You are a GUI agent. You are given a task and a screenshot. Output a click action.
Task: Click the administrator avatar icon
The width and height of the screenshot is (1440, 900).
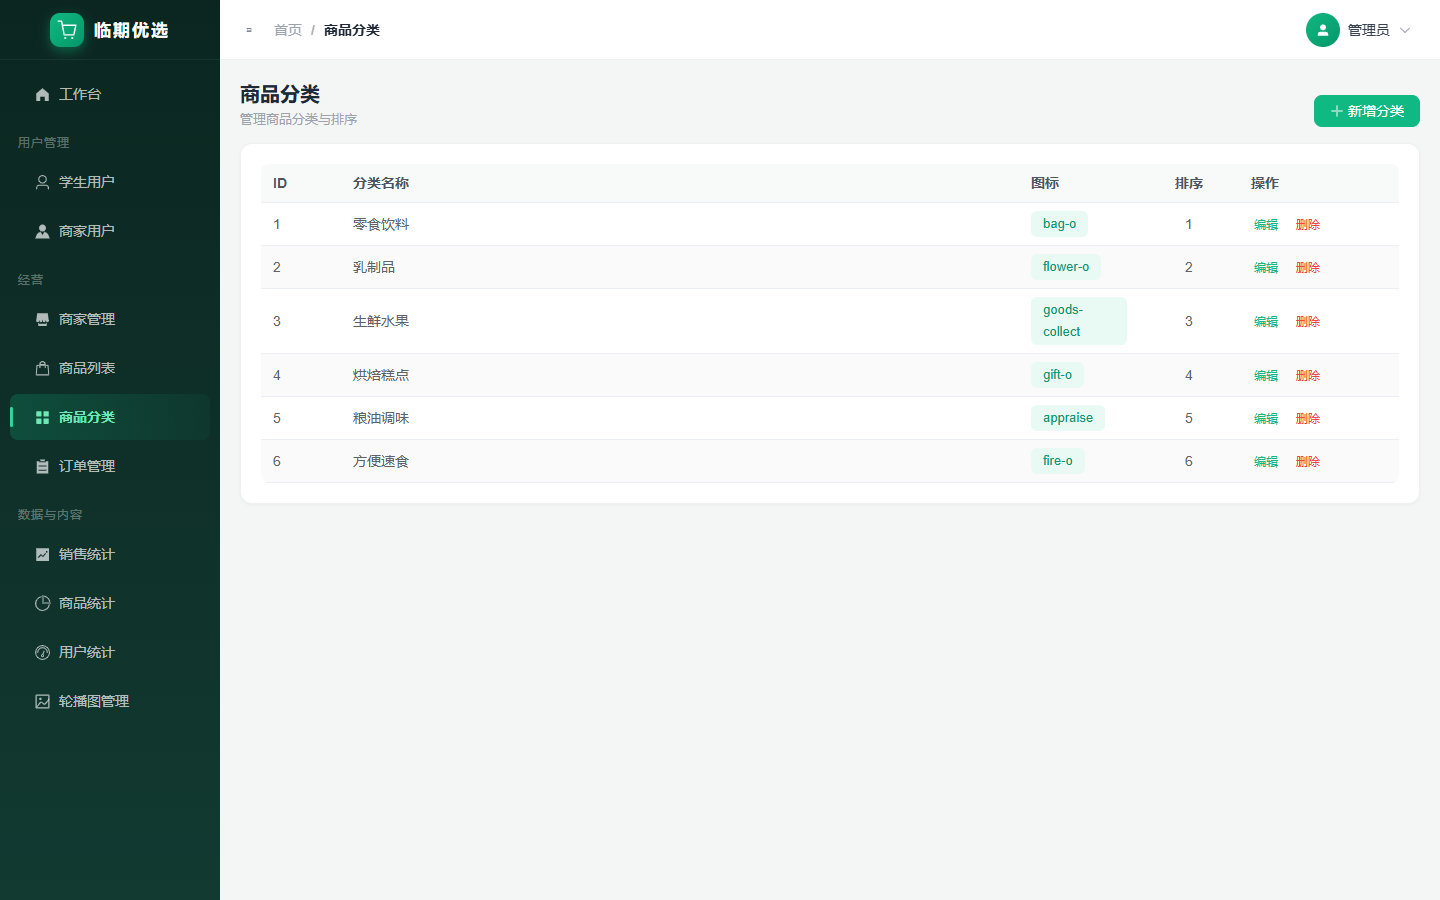[1323, 30]
